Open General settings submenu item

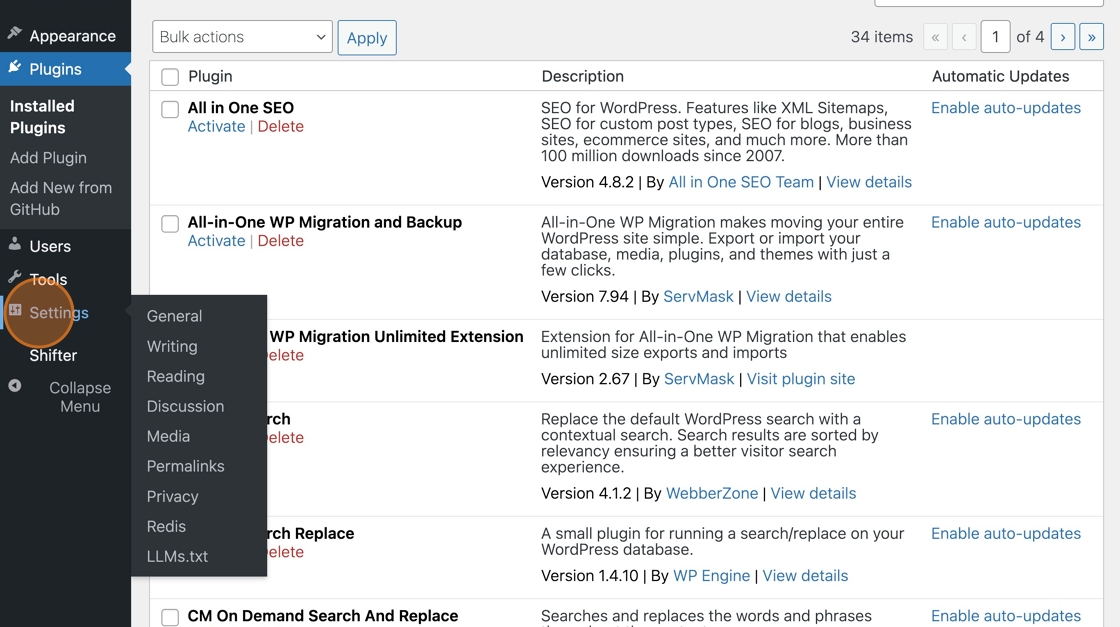coord(174,316)
